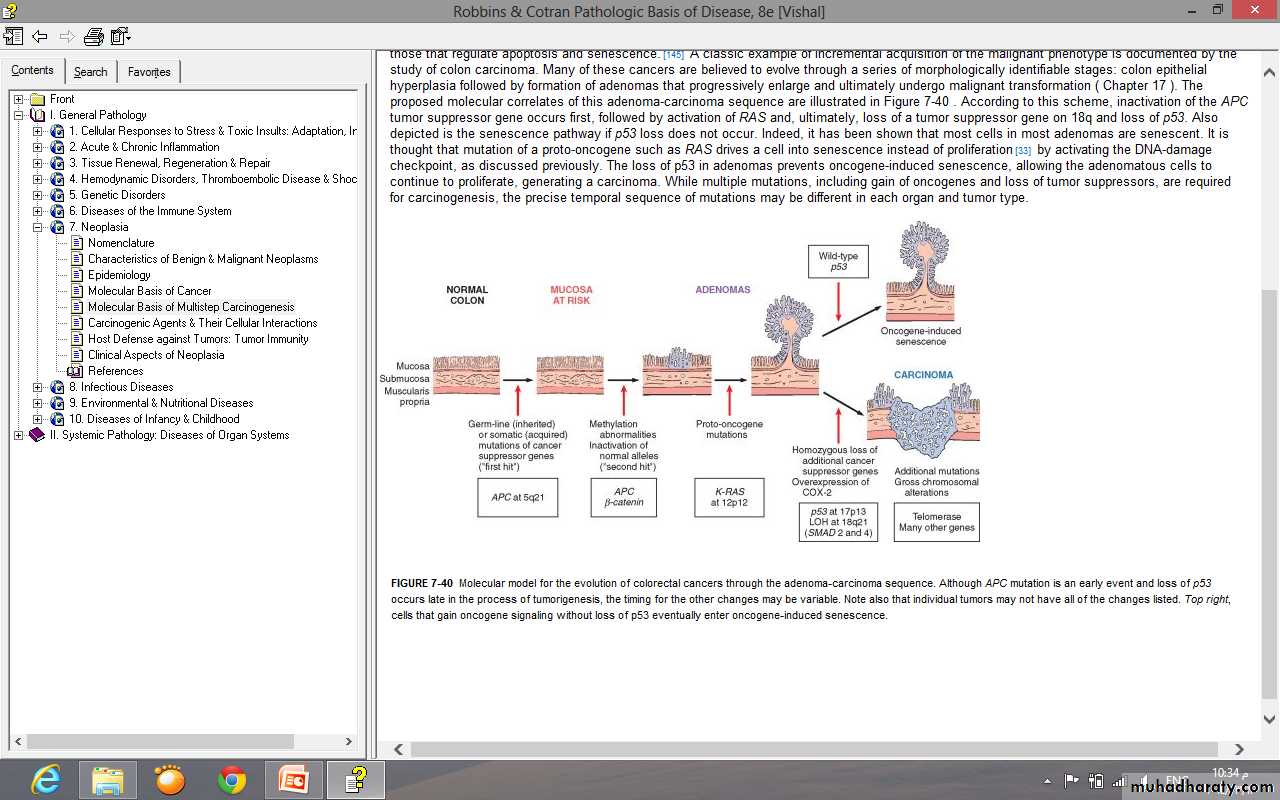Collapse the 7. Neoplasia tree node

point(38,227)
